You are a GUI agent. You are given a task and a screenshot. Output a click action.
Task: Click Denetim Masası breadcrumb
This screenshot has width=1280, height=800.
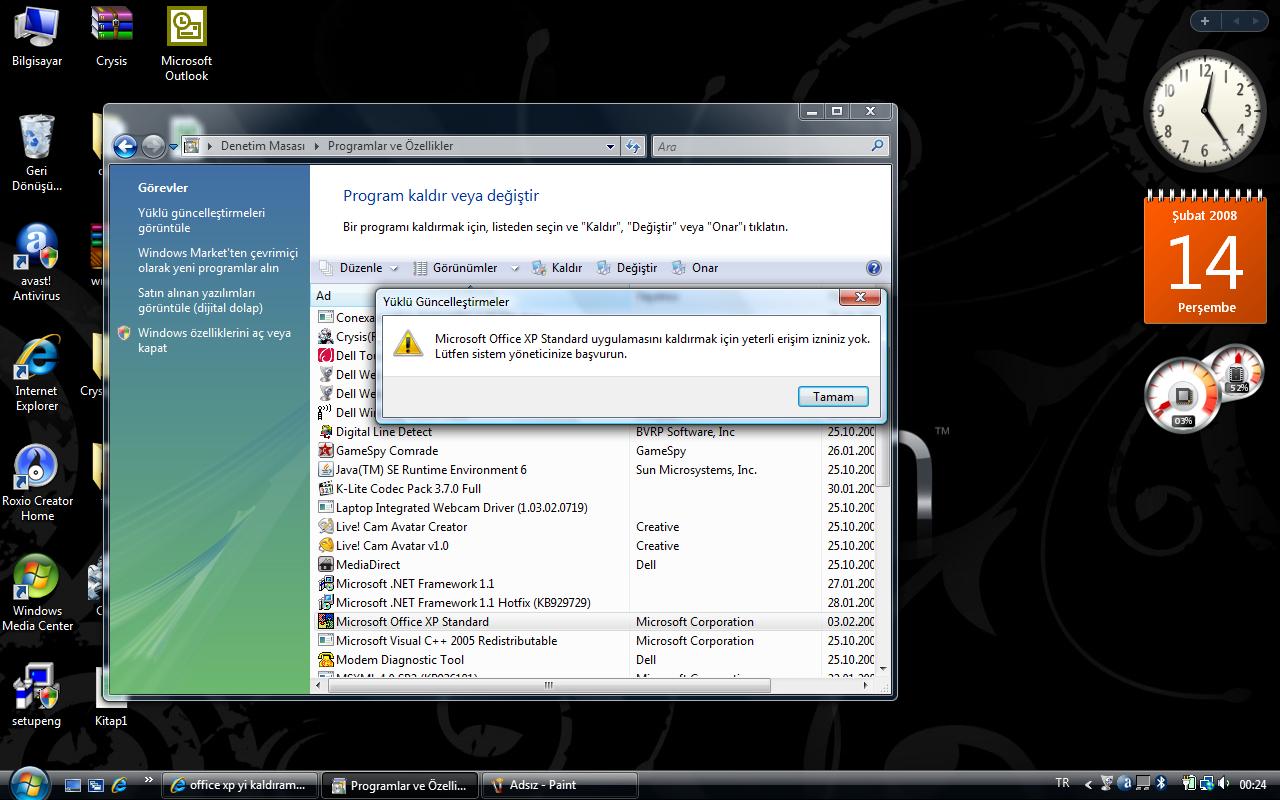point(262,146)
